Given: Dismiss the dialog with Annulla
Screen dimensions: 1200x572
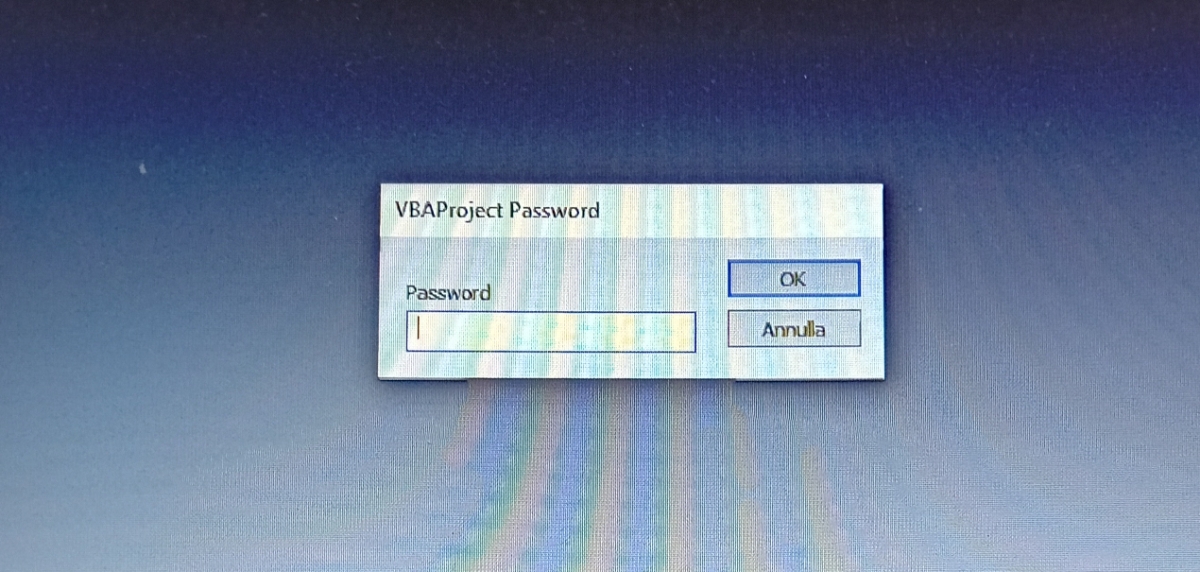Looking at the screenshot, I should [793, 329].
